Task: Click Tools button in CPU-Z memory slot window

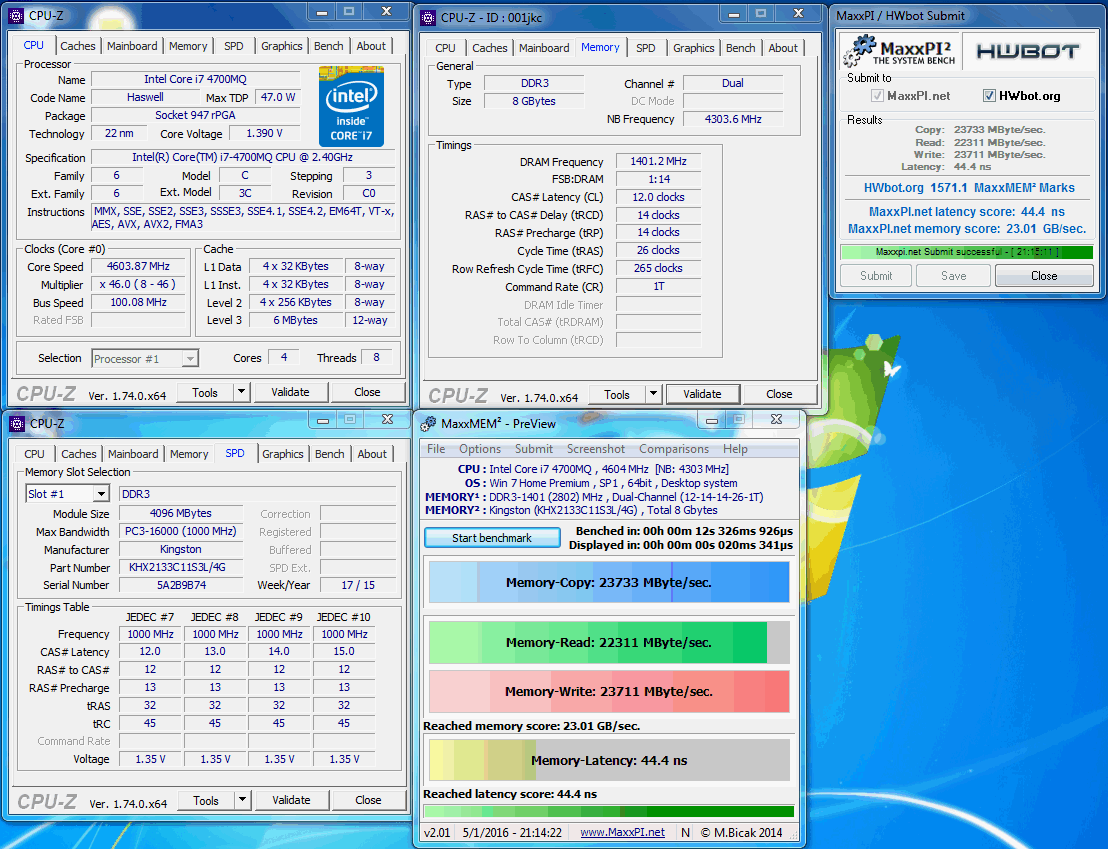Action: click(x=206, y=800)
